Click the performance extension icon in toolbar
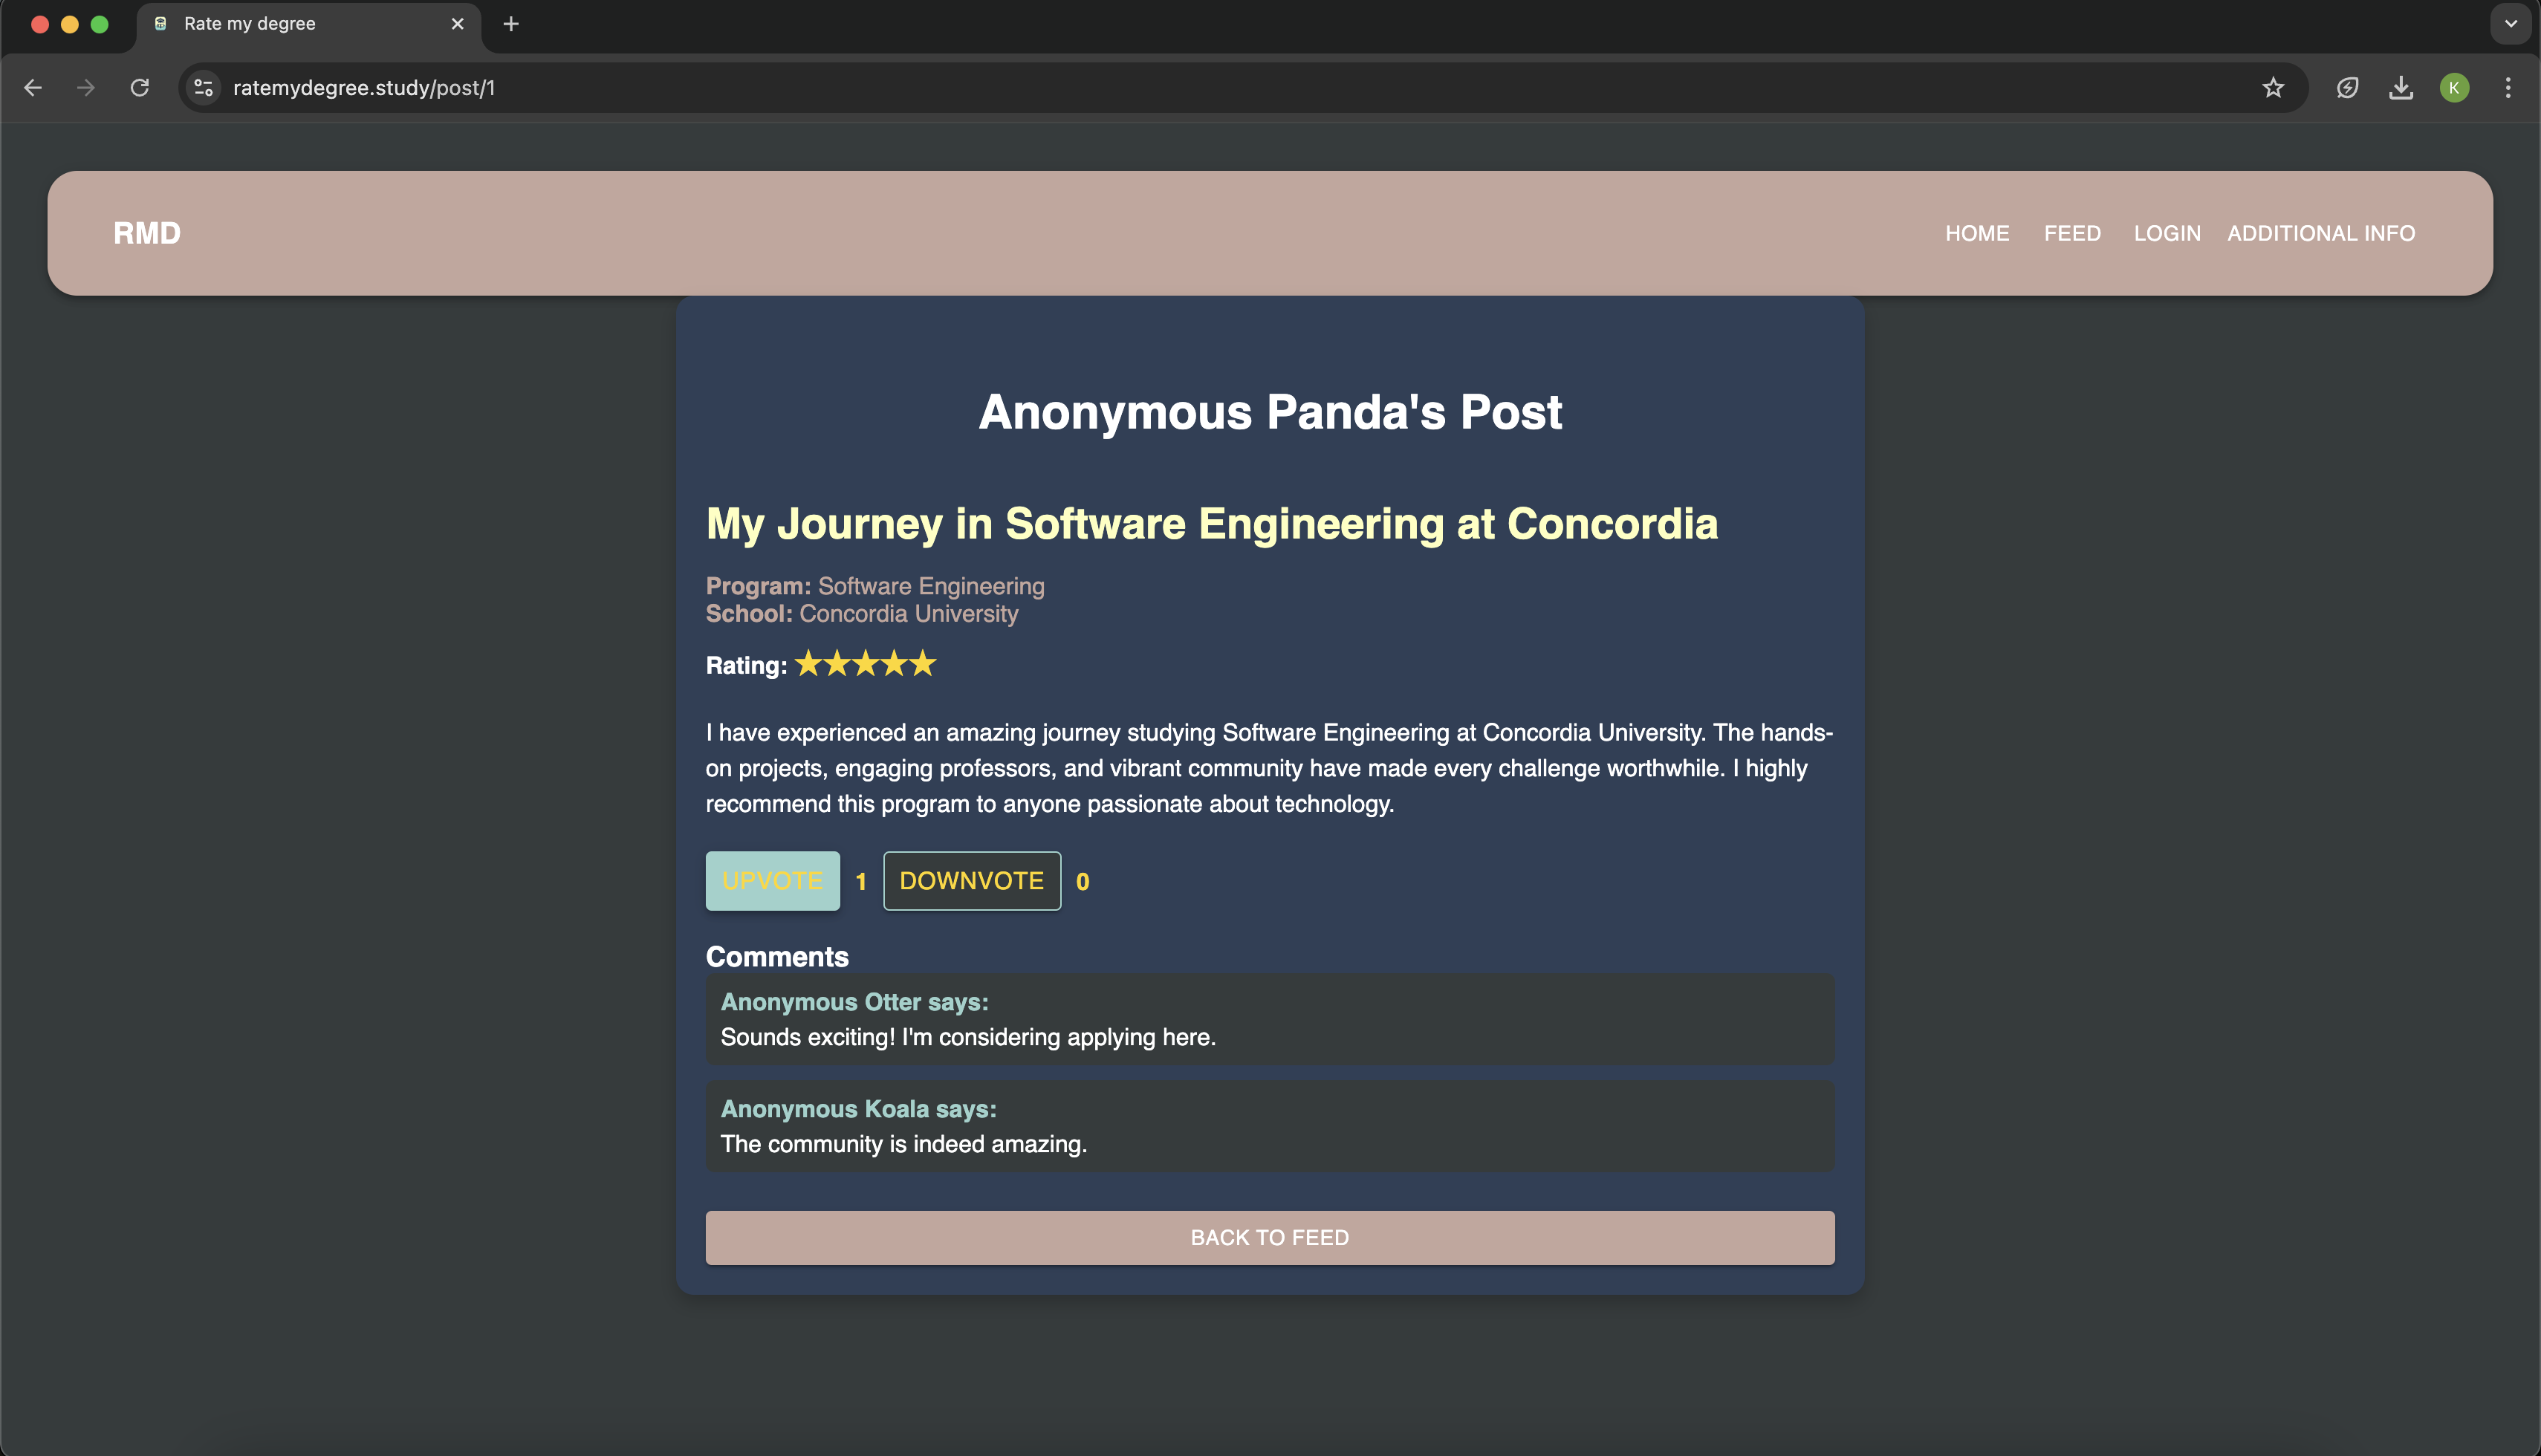This screenshot has width=2541, height=1456. [x=2347, y=88]
